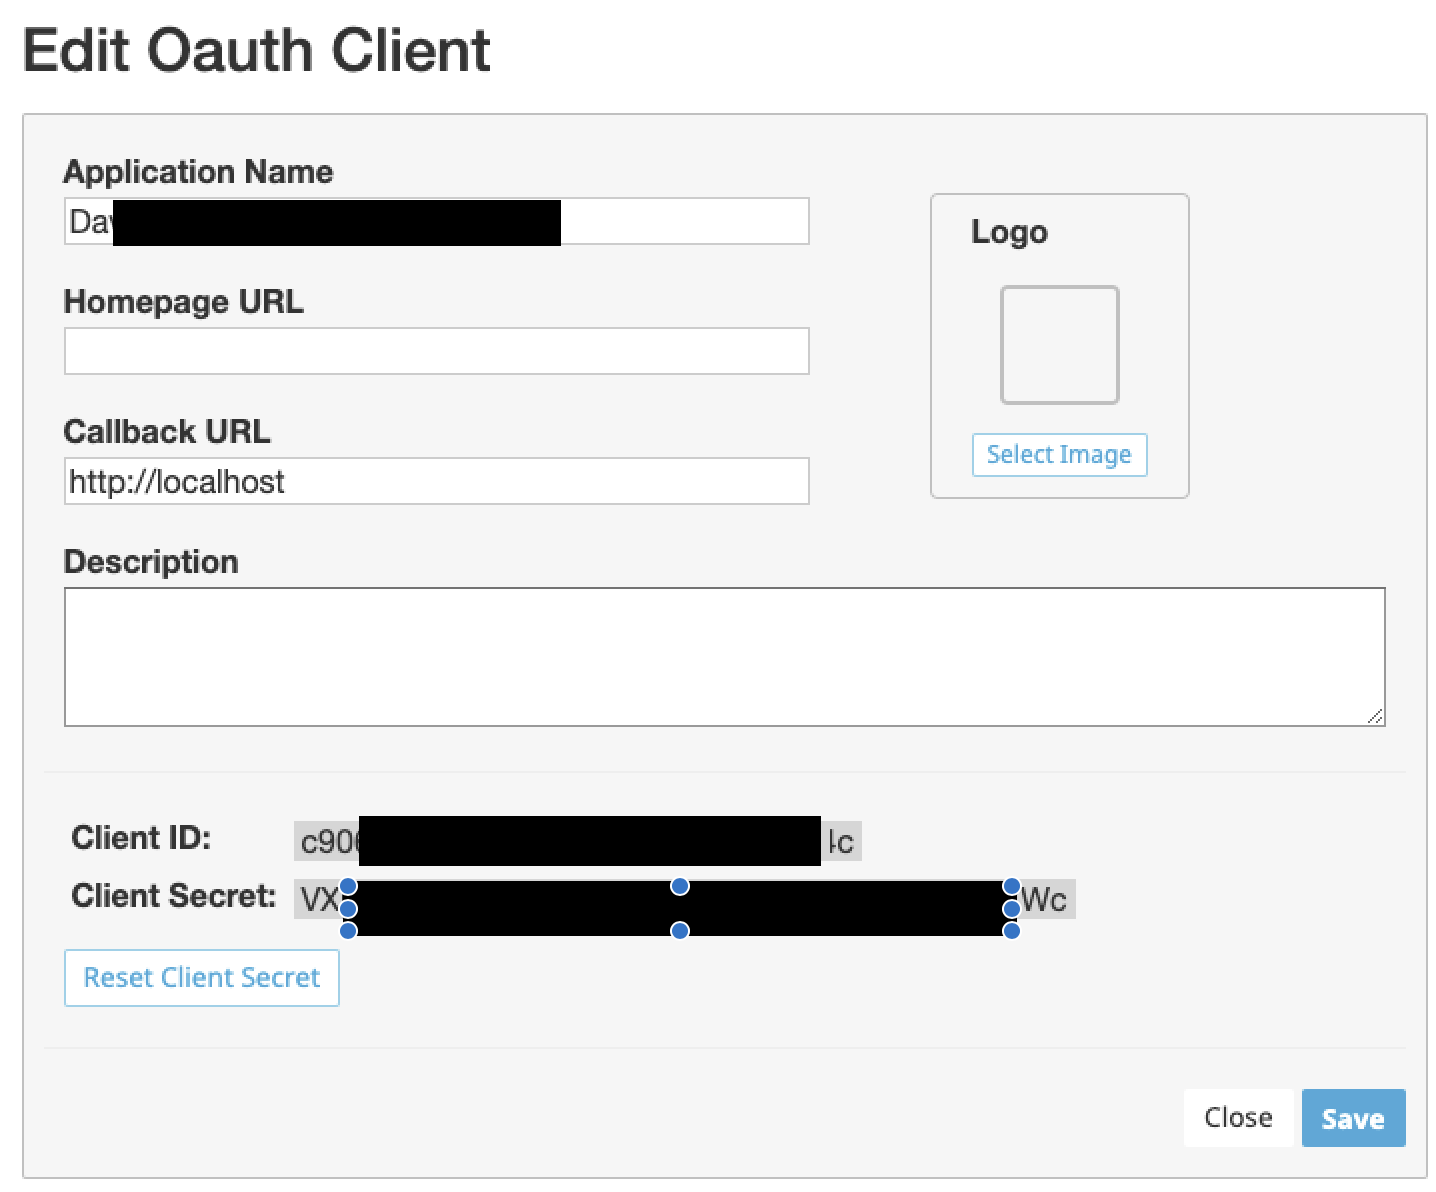The image size is (1436, 1192).
Task: Click the top-left selection handle on Client Secret redaction
Action: click(x=348, y=886)
